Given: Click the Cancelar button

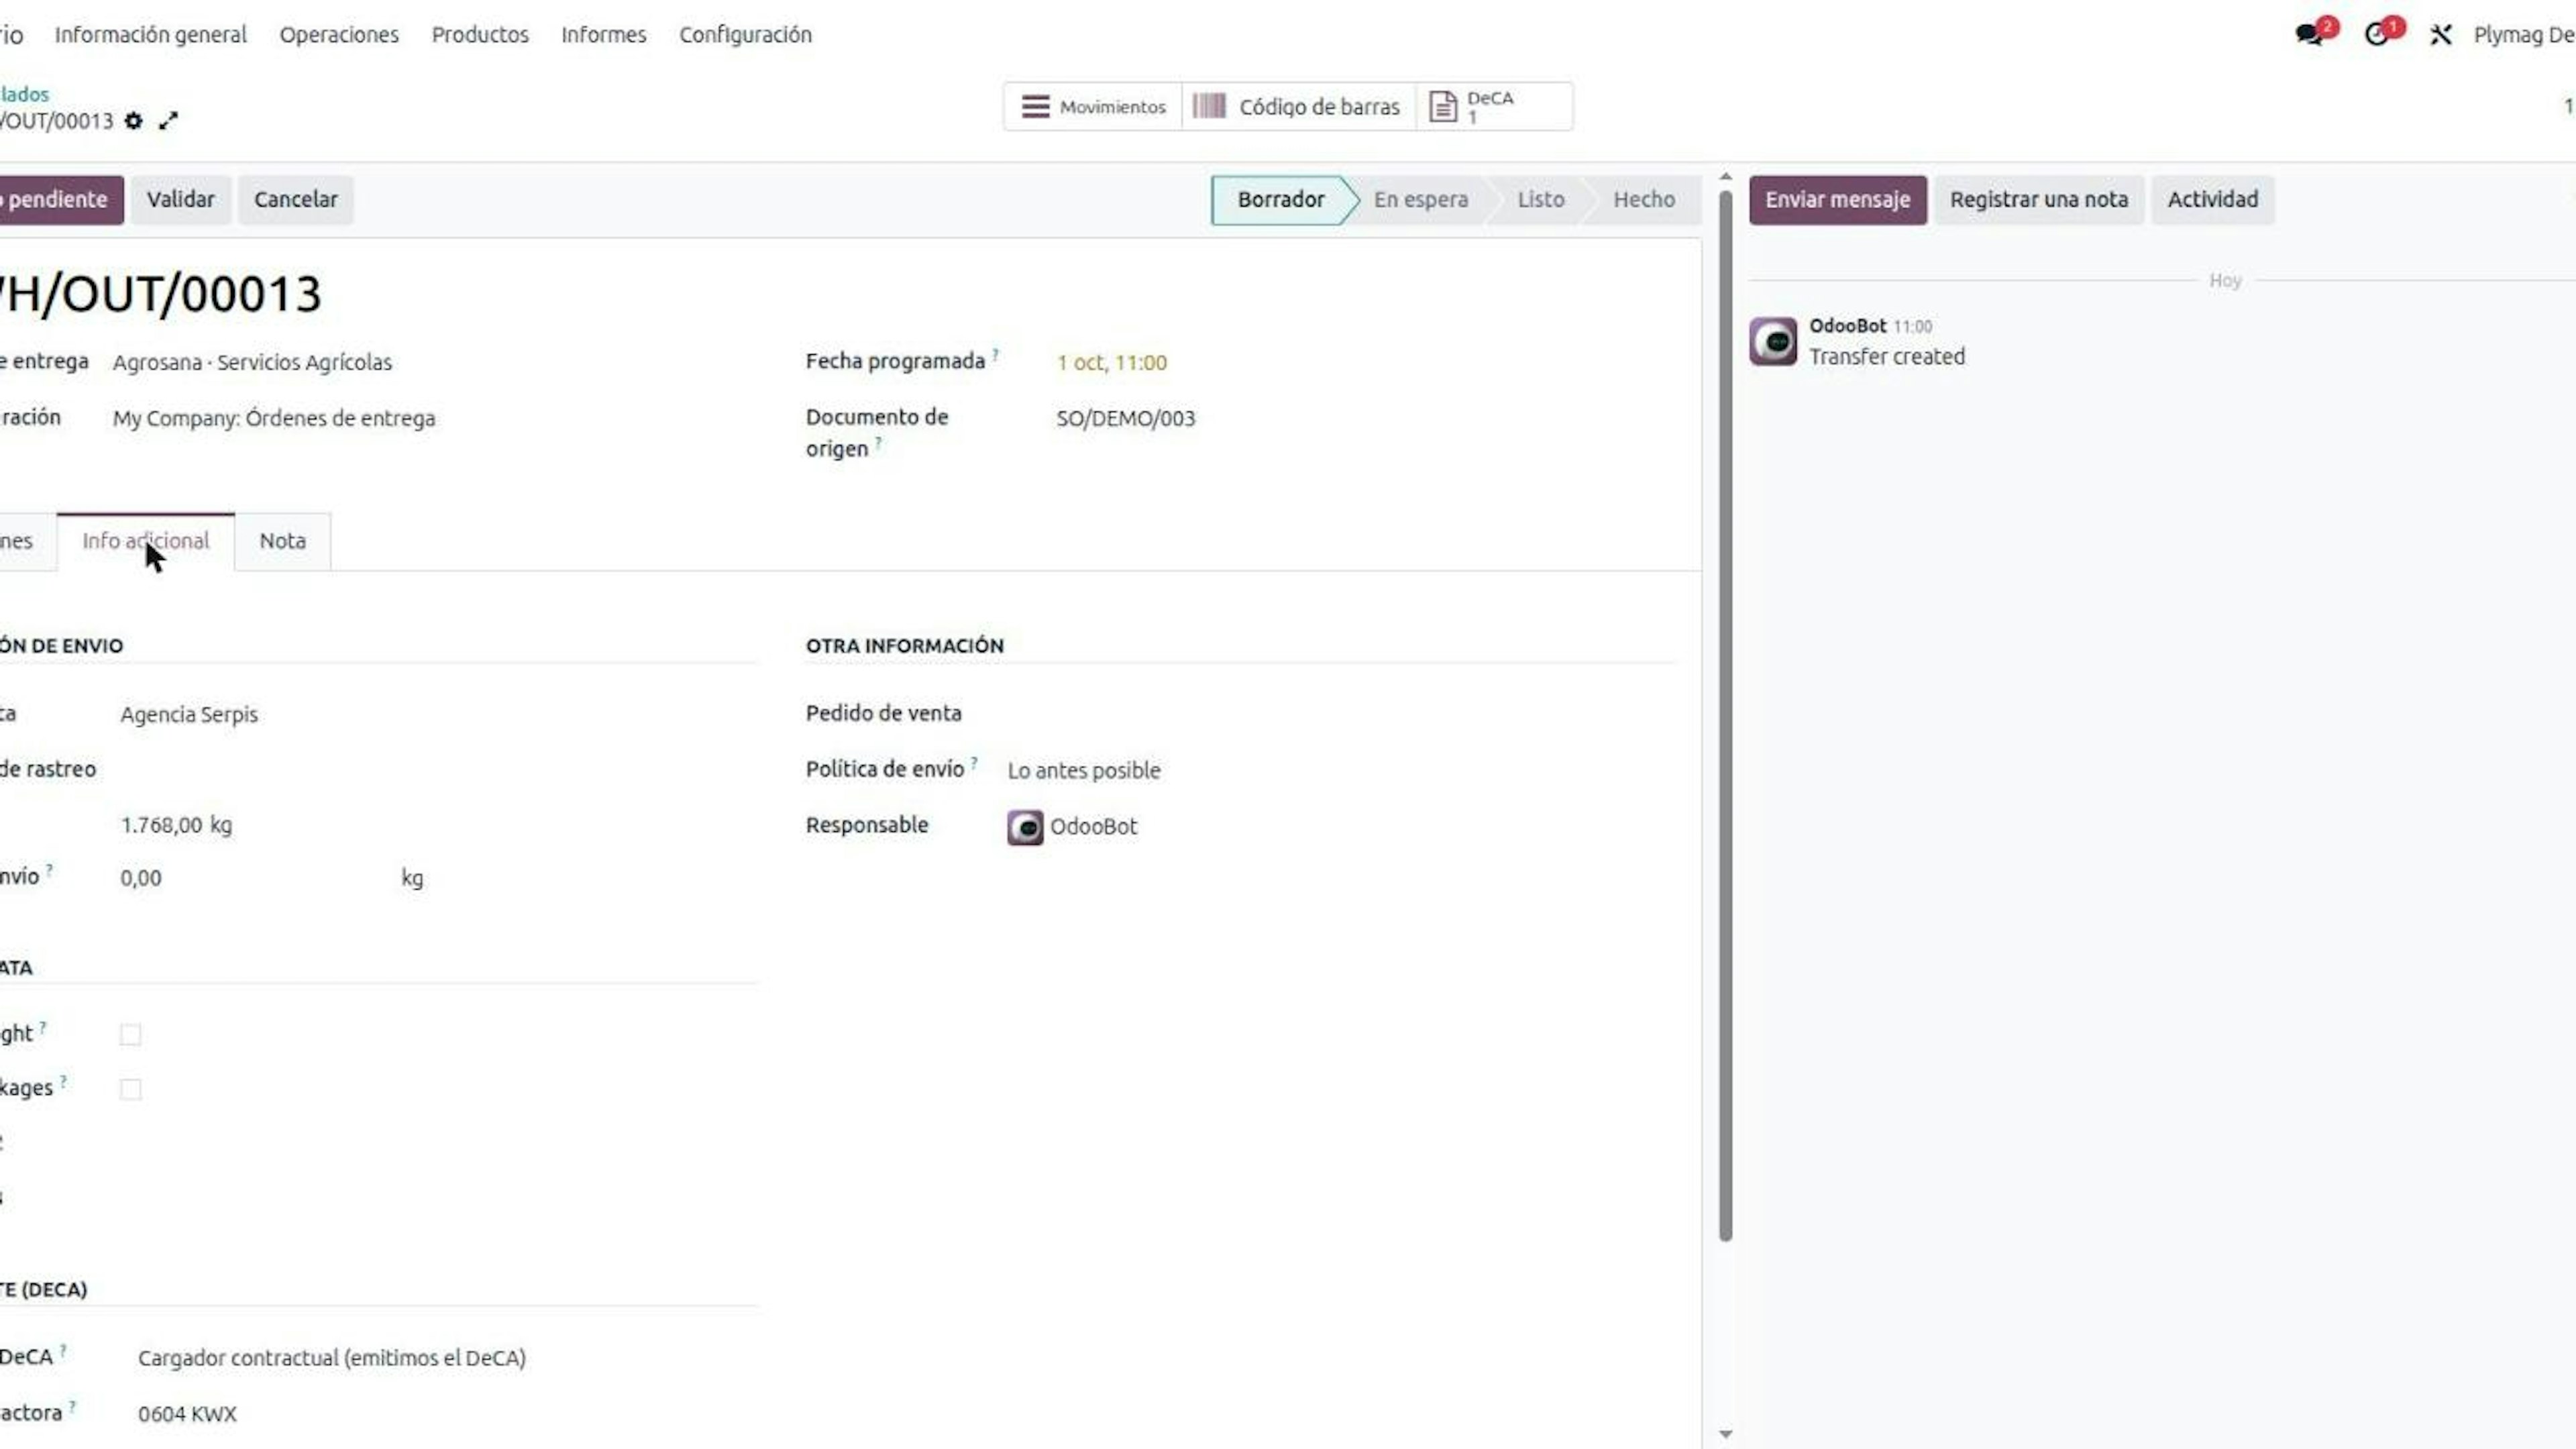Looking at the screenshot, I should coord(296,200).
